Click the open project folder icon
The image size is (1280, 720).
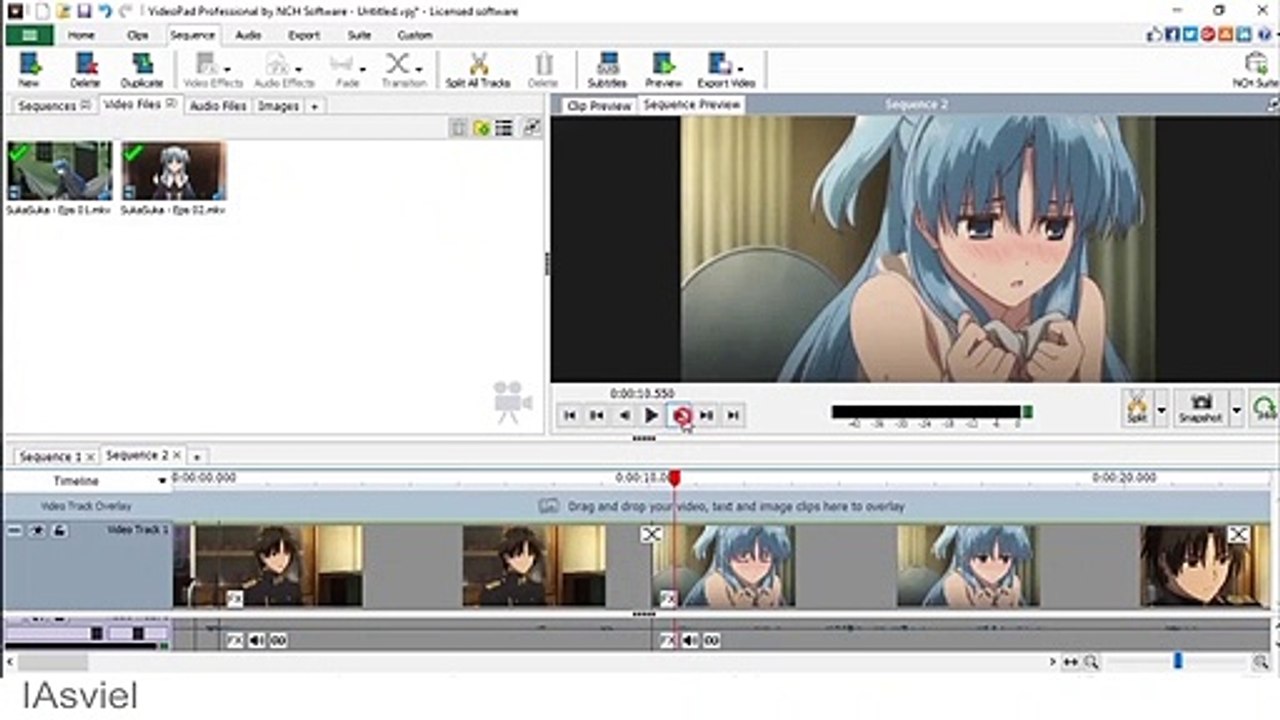(62, 10)
